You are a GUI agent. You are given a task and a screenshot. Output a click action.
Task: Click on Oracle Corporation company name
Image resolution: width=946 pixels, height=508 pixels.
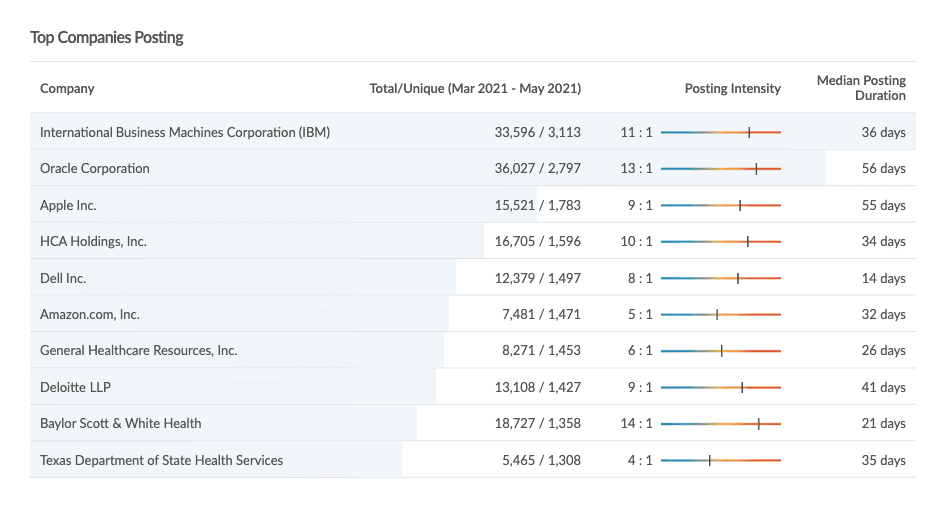pos(95,168)
